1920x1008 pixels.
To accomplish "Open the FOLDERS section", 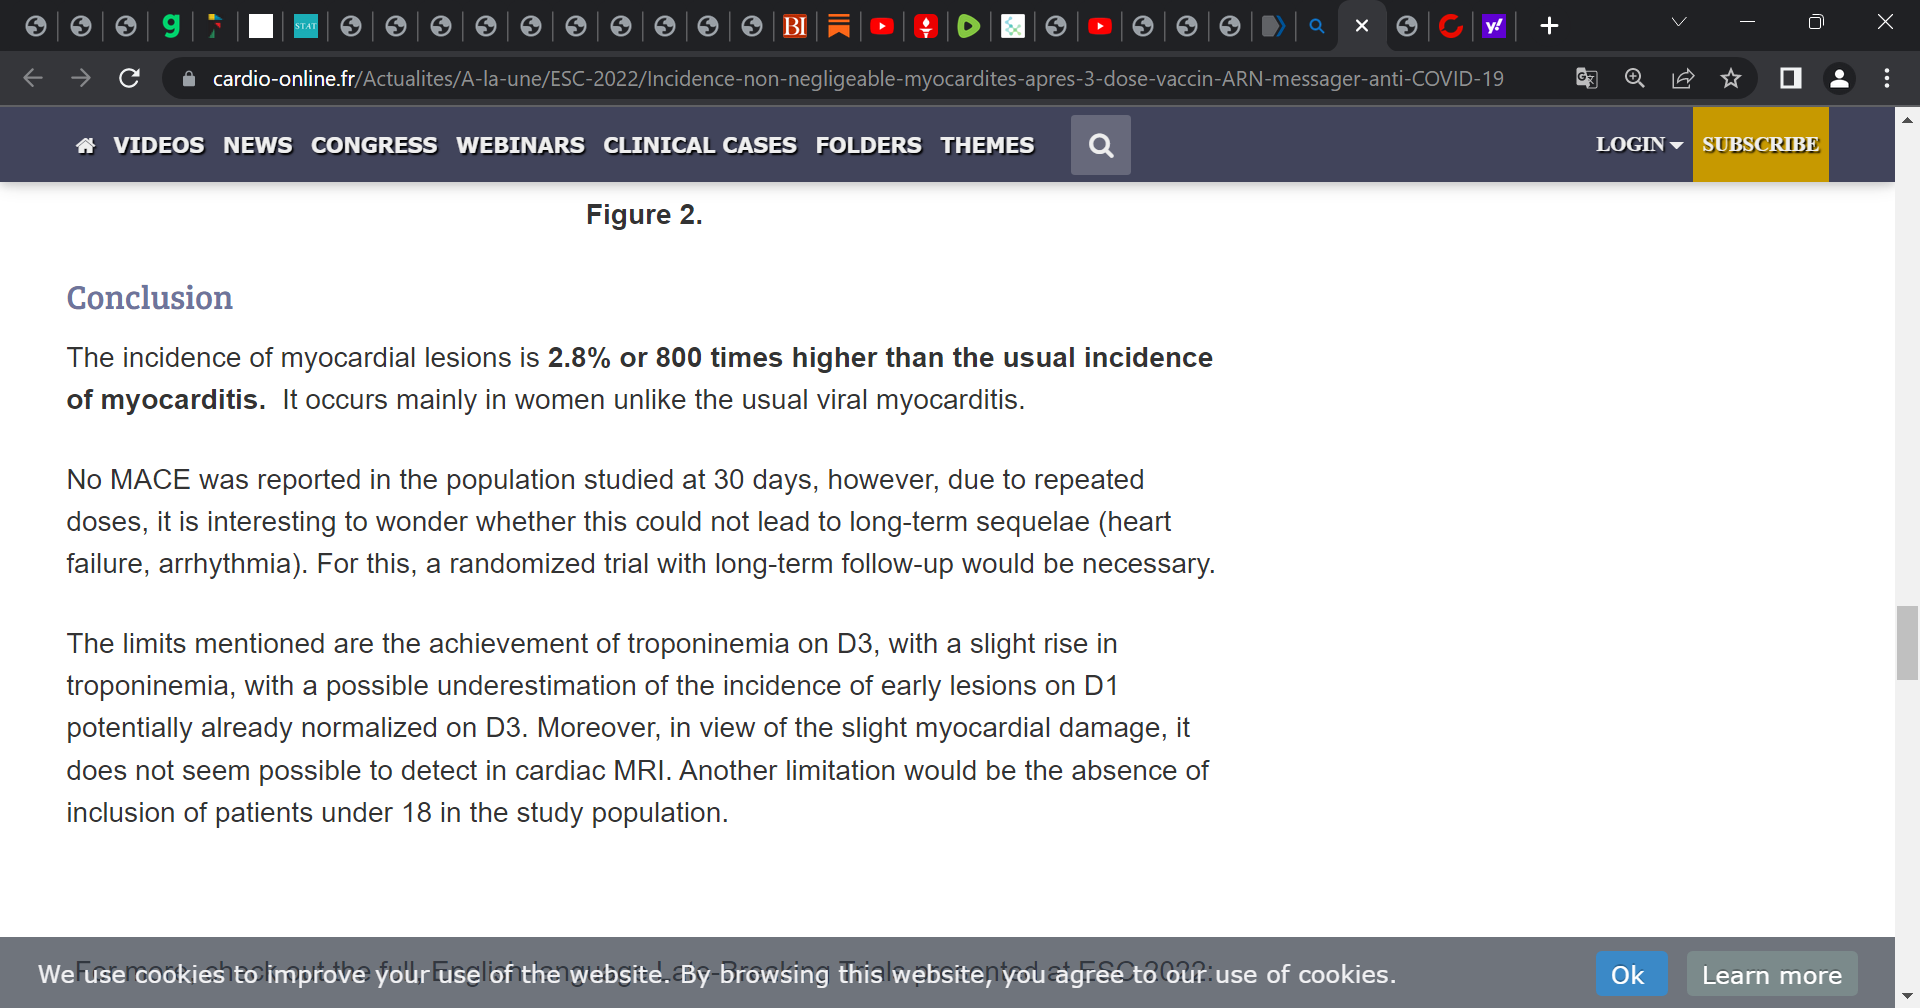I will [x=869, y=146].
